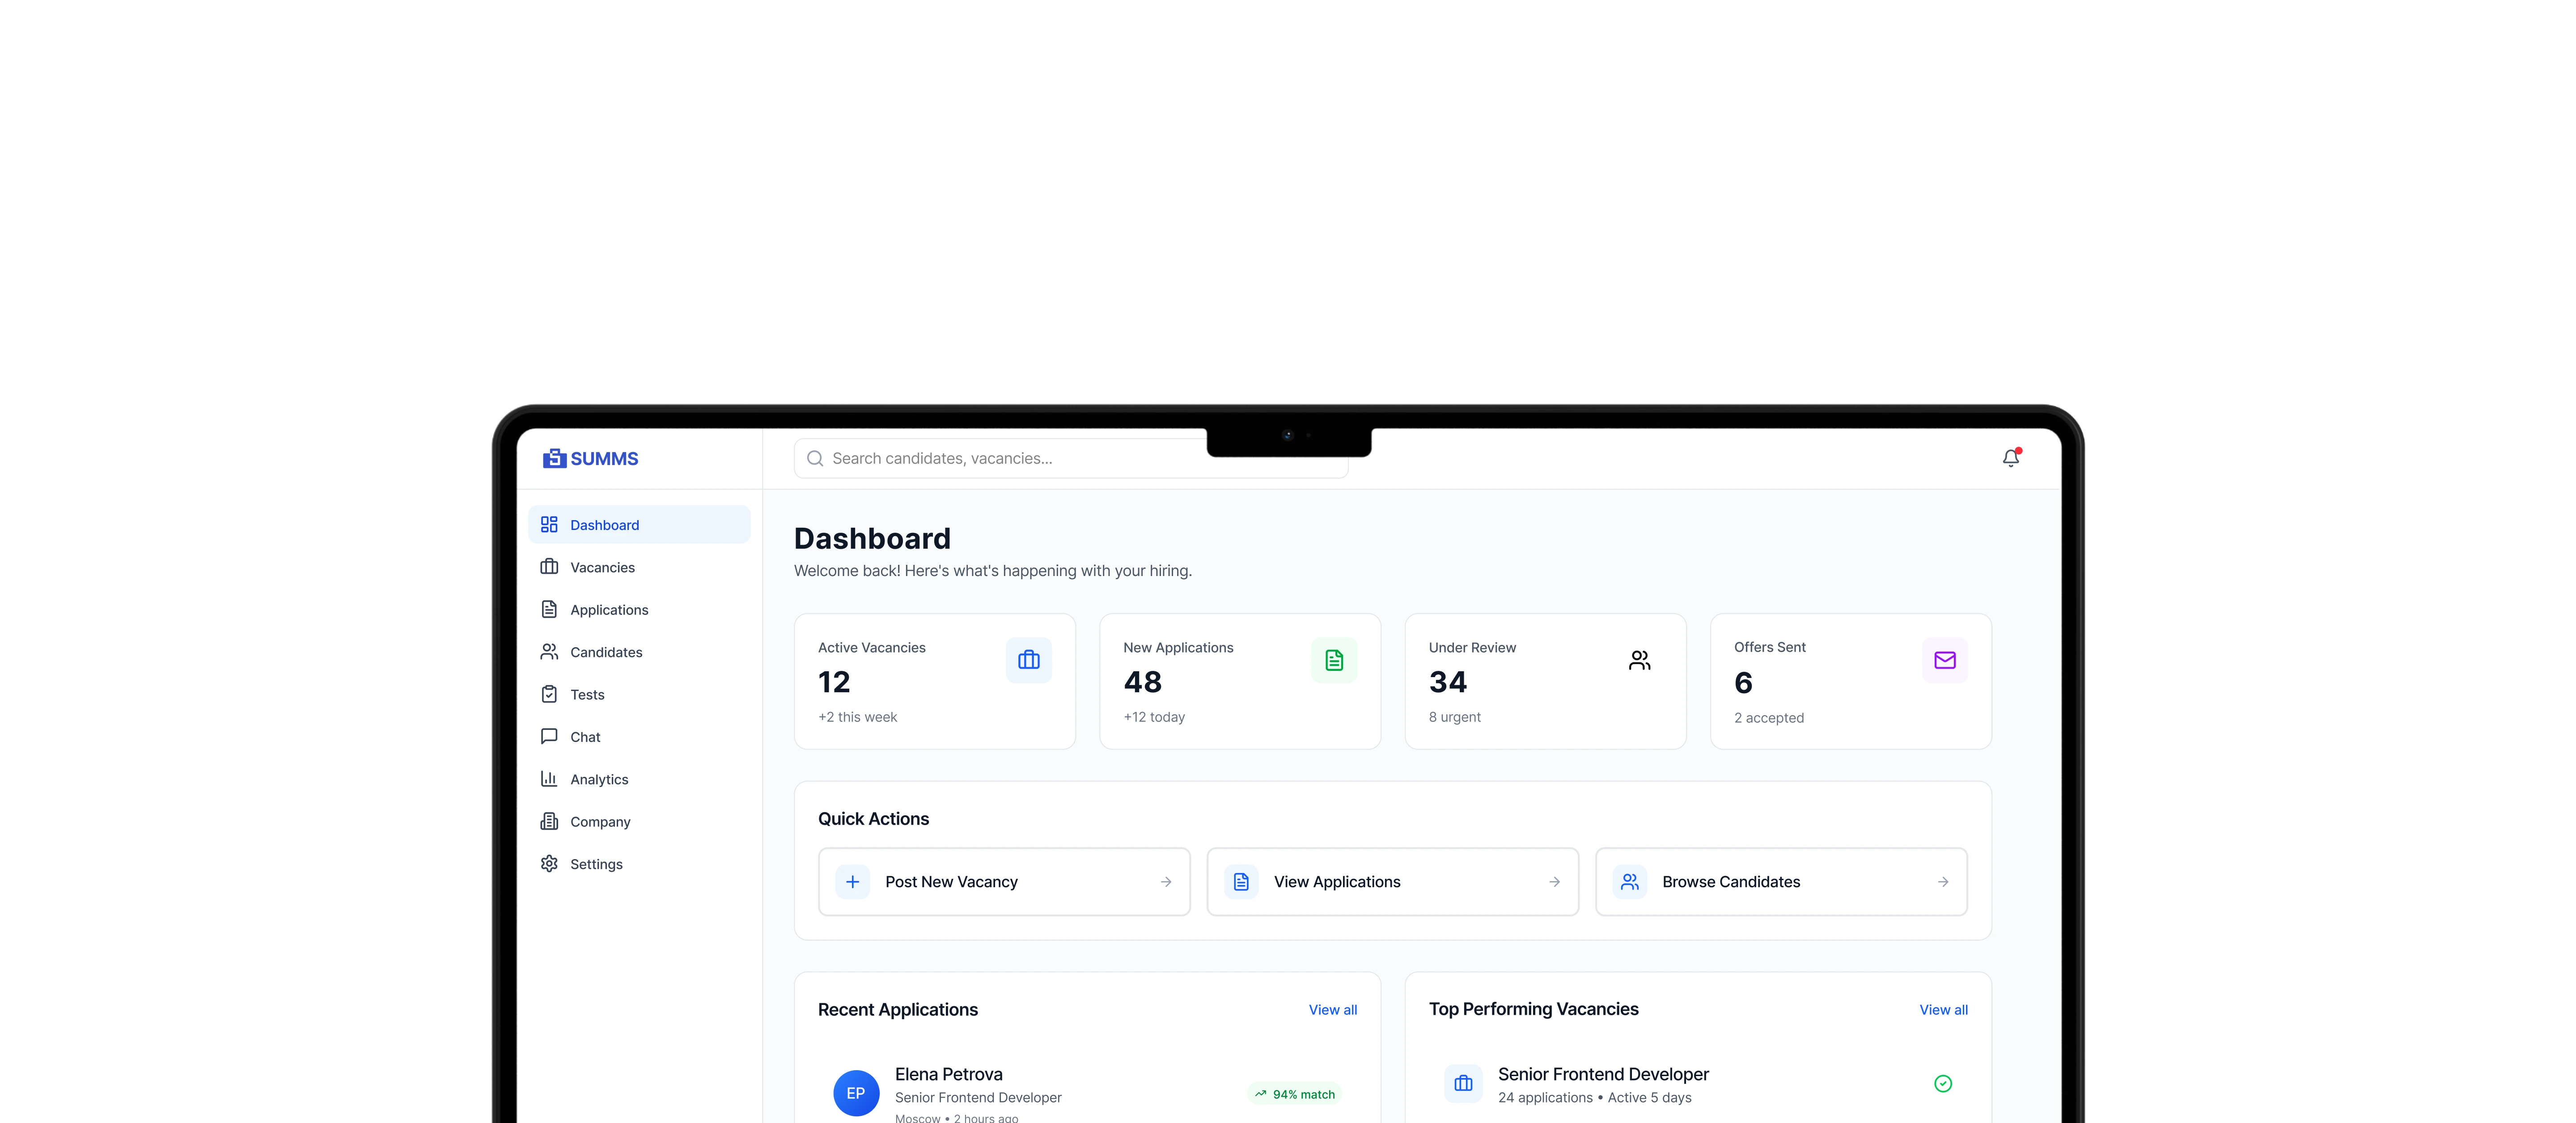Click the Top Performing Vacancies heading

pyautogui.click(x=1533, y=1009)
